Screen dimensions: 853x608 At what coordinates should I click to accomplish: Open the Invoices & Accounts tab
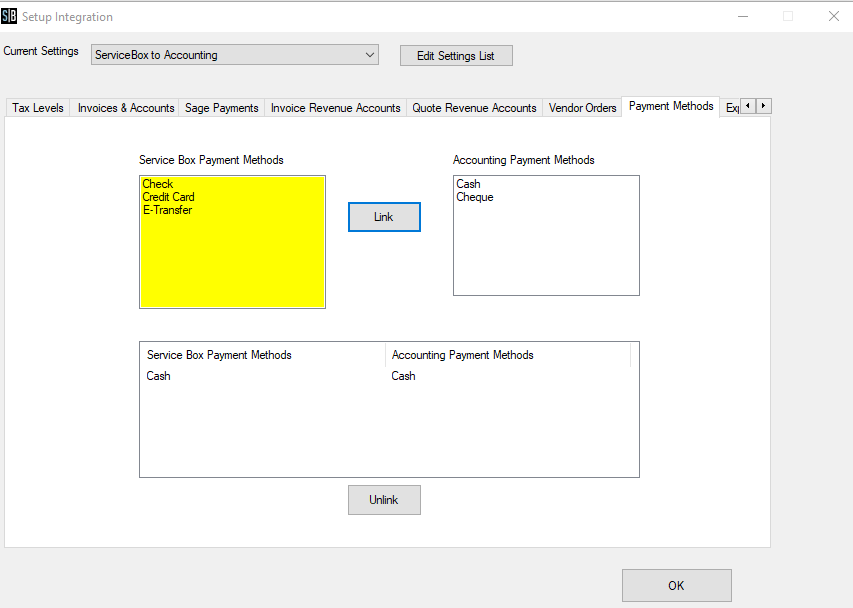point(126,108)
